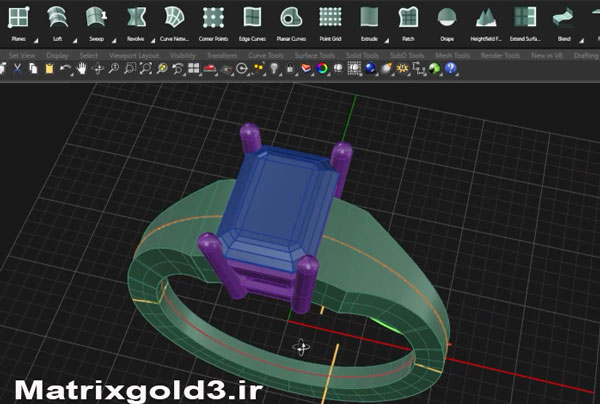600x404 pixels.
Task: Click the Render blue ball icon
Action: (370, 69)
